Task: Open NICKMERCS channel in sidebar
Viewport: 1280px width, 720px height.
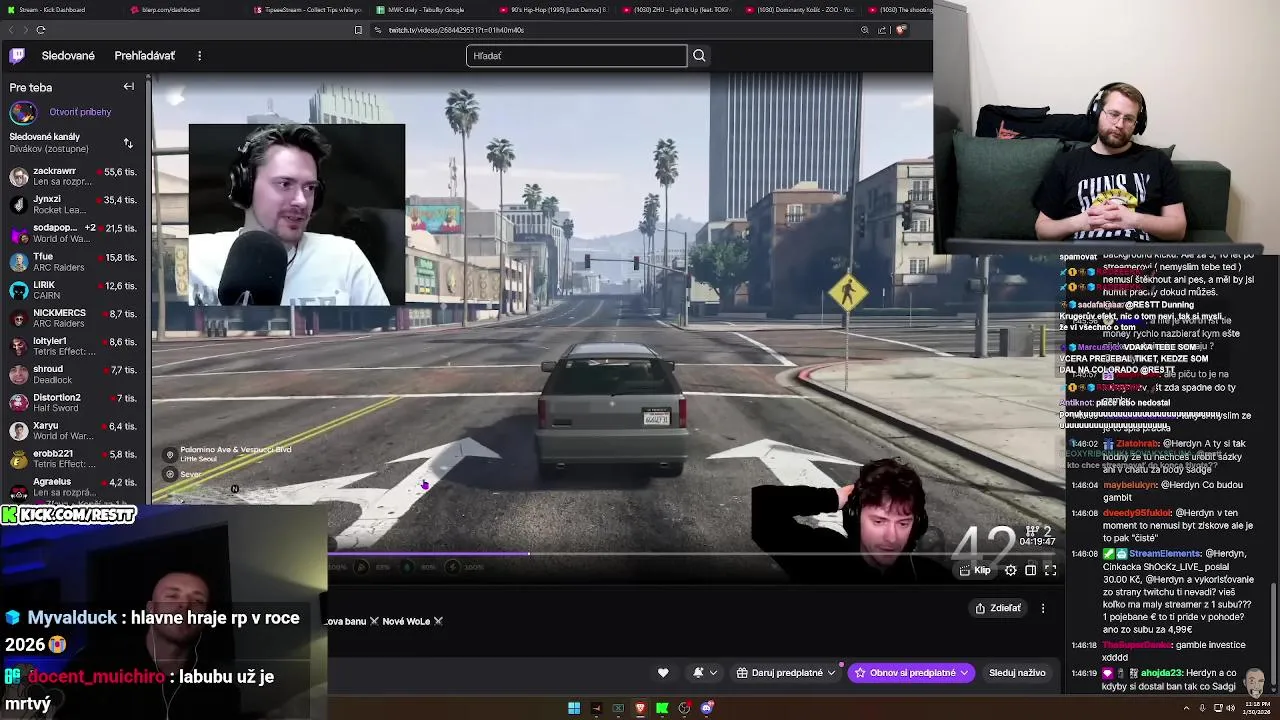Action: pos(73,318)
